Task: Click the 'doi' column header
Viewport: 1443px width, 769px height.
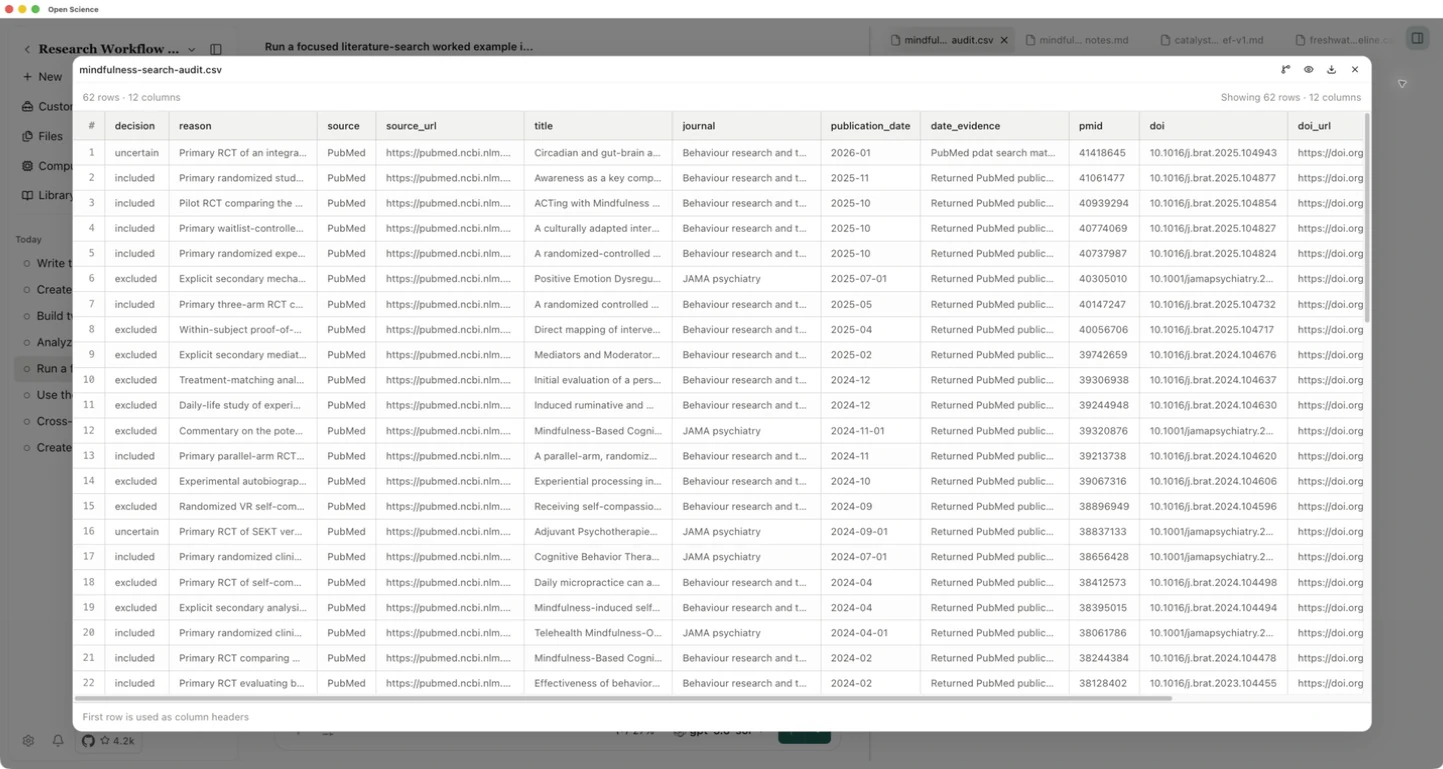Action: pyautogui.click(x=1213, y=126)
